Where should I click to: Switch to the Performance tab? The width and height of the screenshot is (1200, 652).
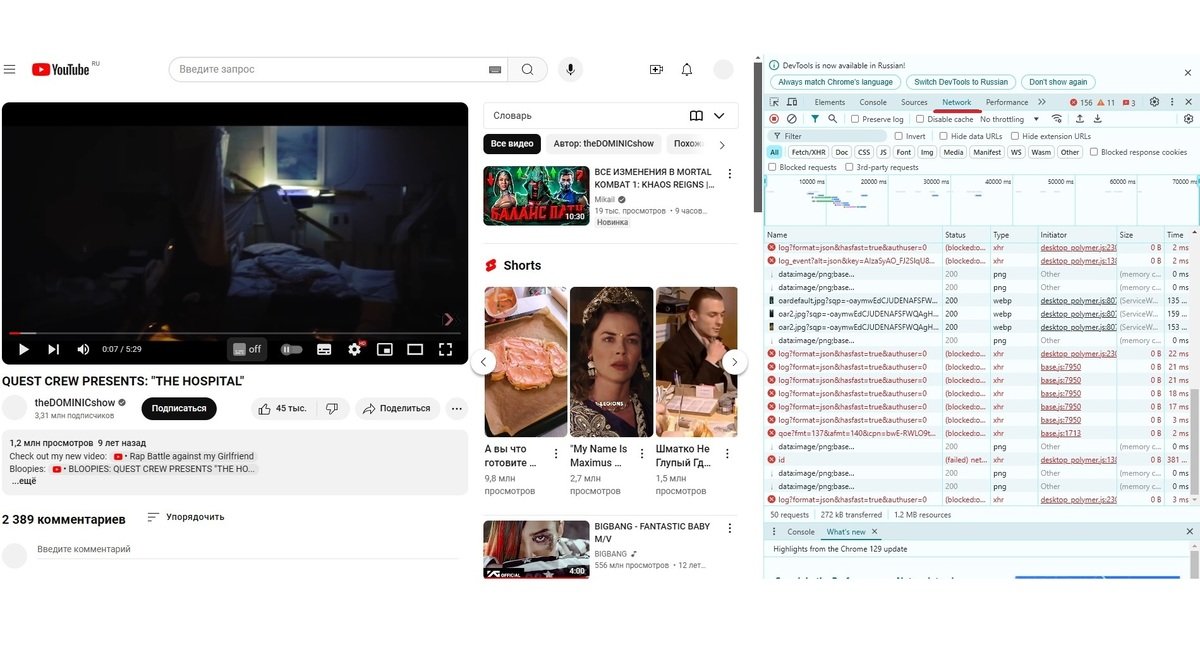coord(1007,102)
